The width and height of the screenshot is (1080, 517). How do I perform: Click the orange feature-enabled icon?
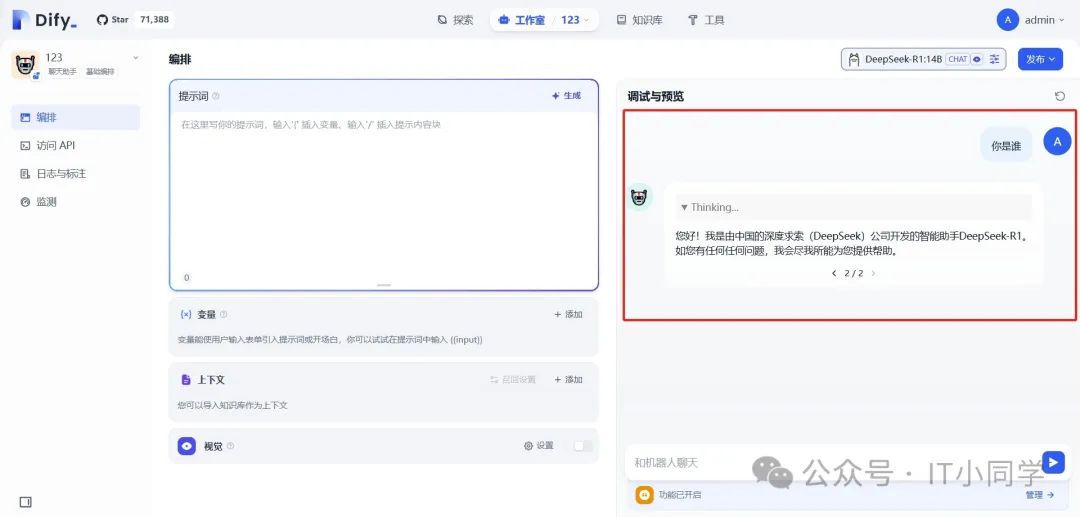pyautogui.click(x=644, y=494)
